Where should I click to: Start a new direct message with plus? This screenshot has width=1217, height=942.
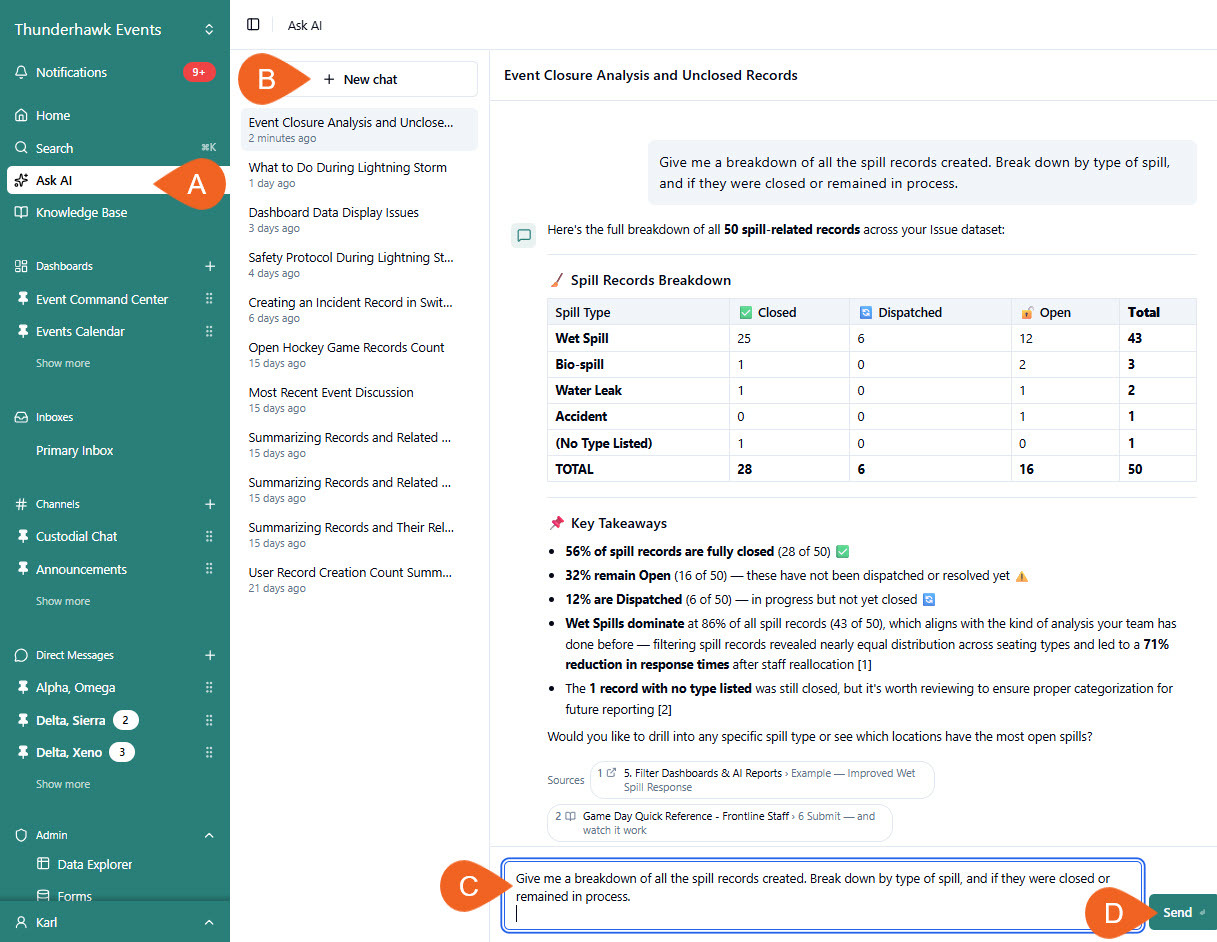click(210, 655)
